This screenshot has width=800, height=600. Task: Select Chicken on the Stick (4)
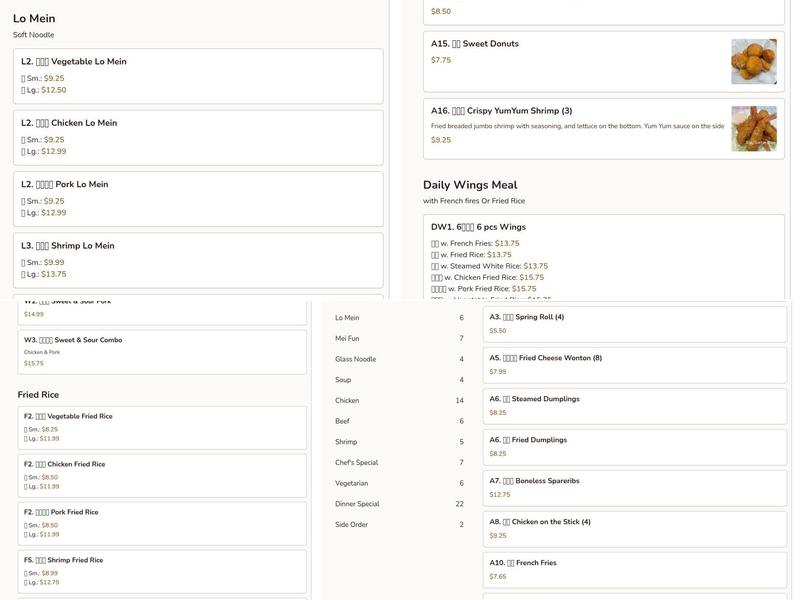635,528
